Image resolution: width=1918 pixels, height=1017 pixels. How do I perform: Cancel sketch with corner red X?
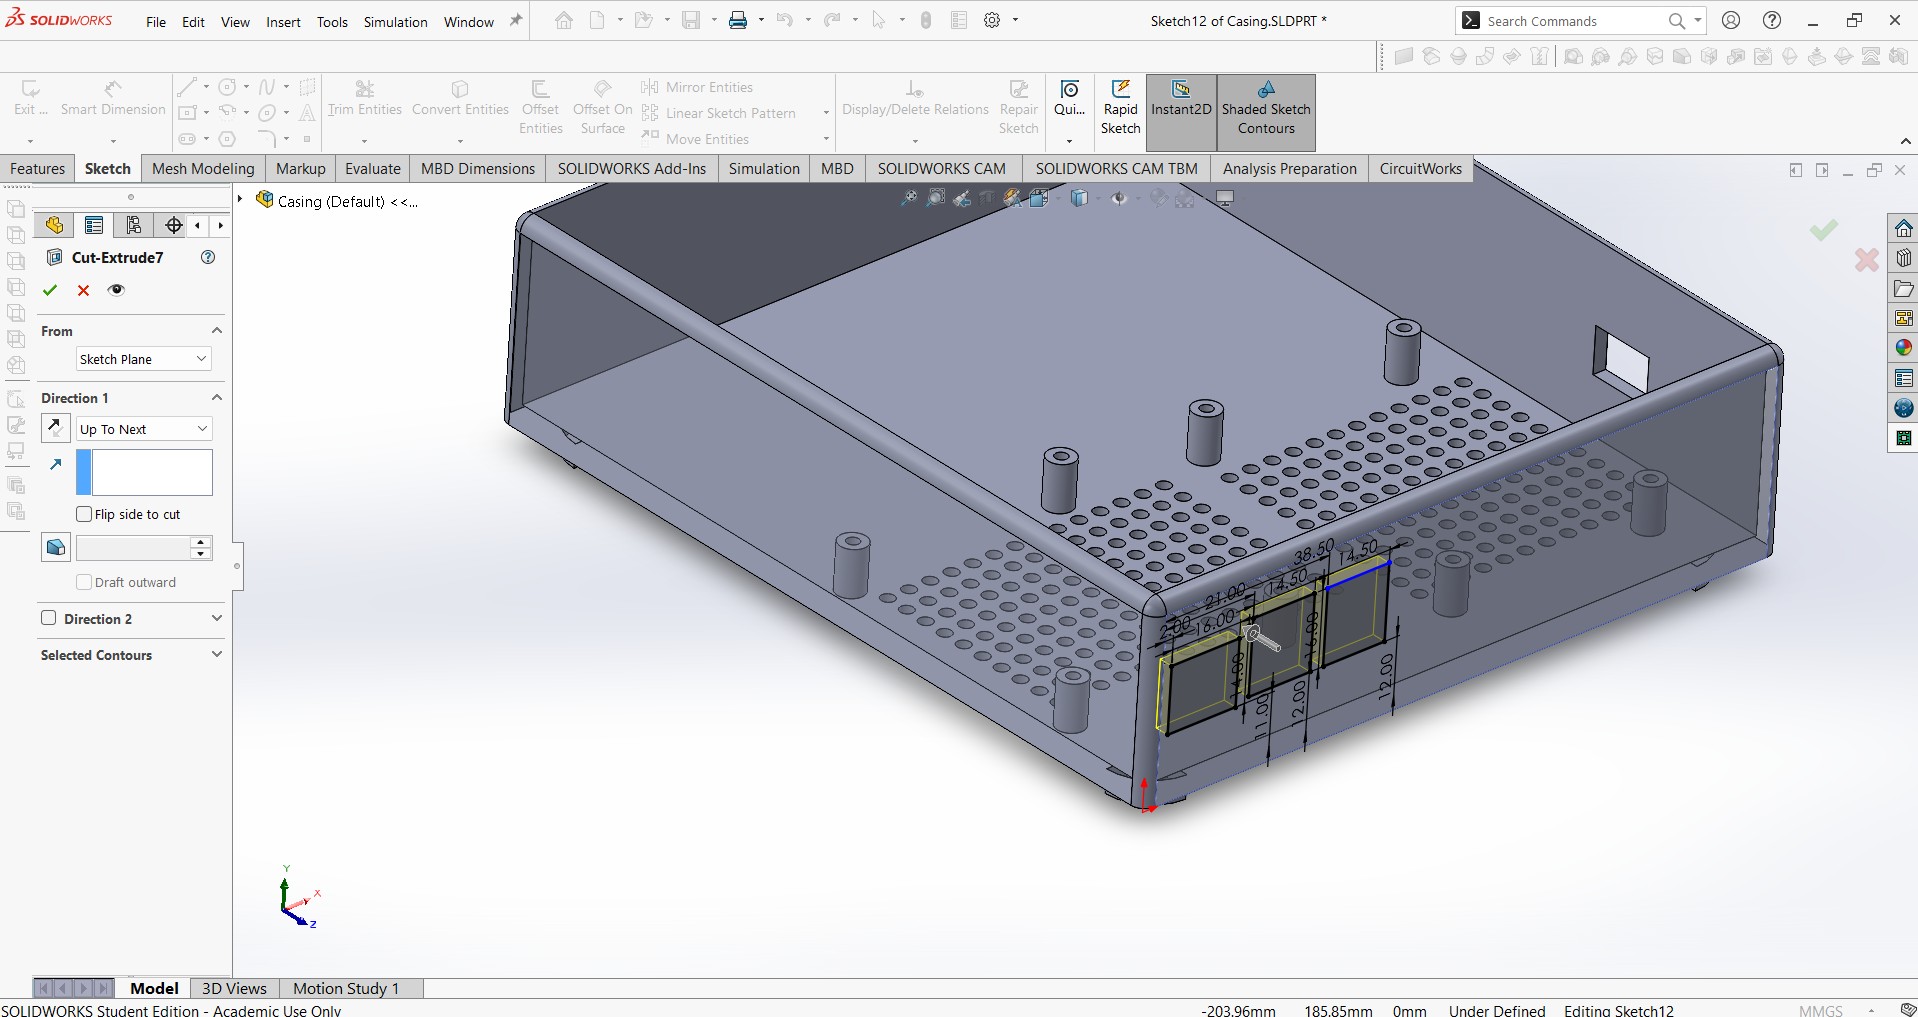coord(1866,260)
